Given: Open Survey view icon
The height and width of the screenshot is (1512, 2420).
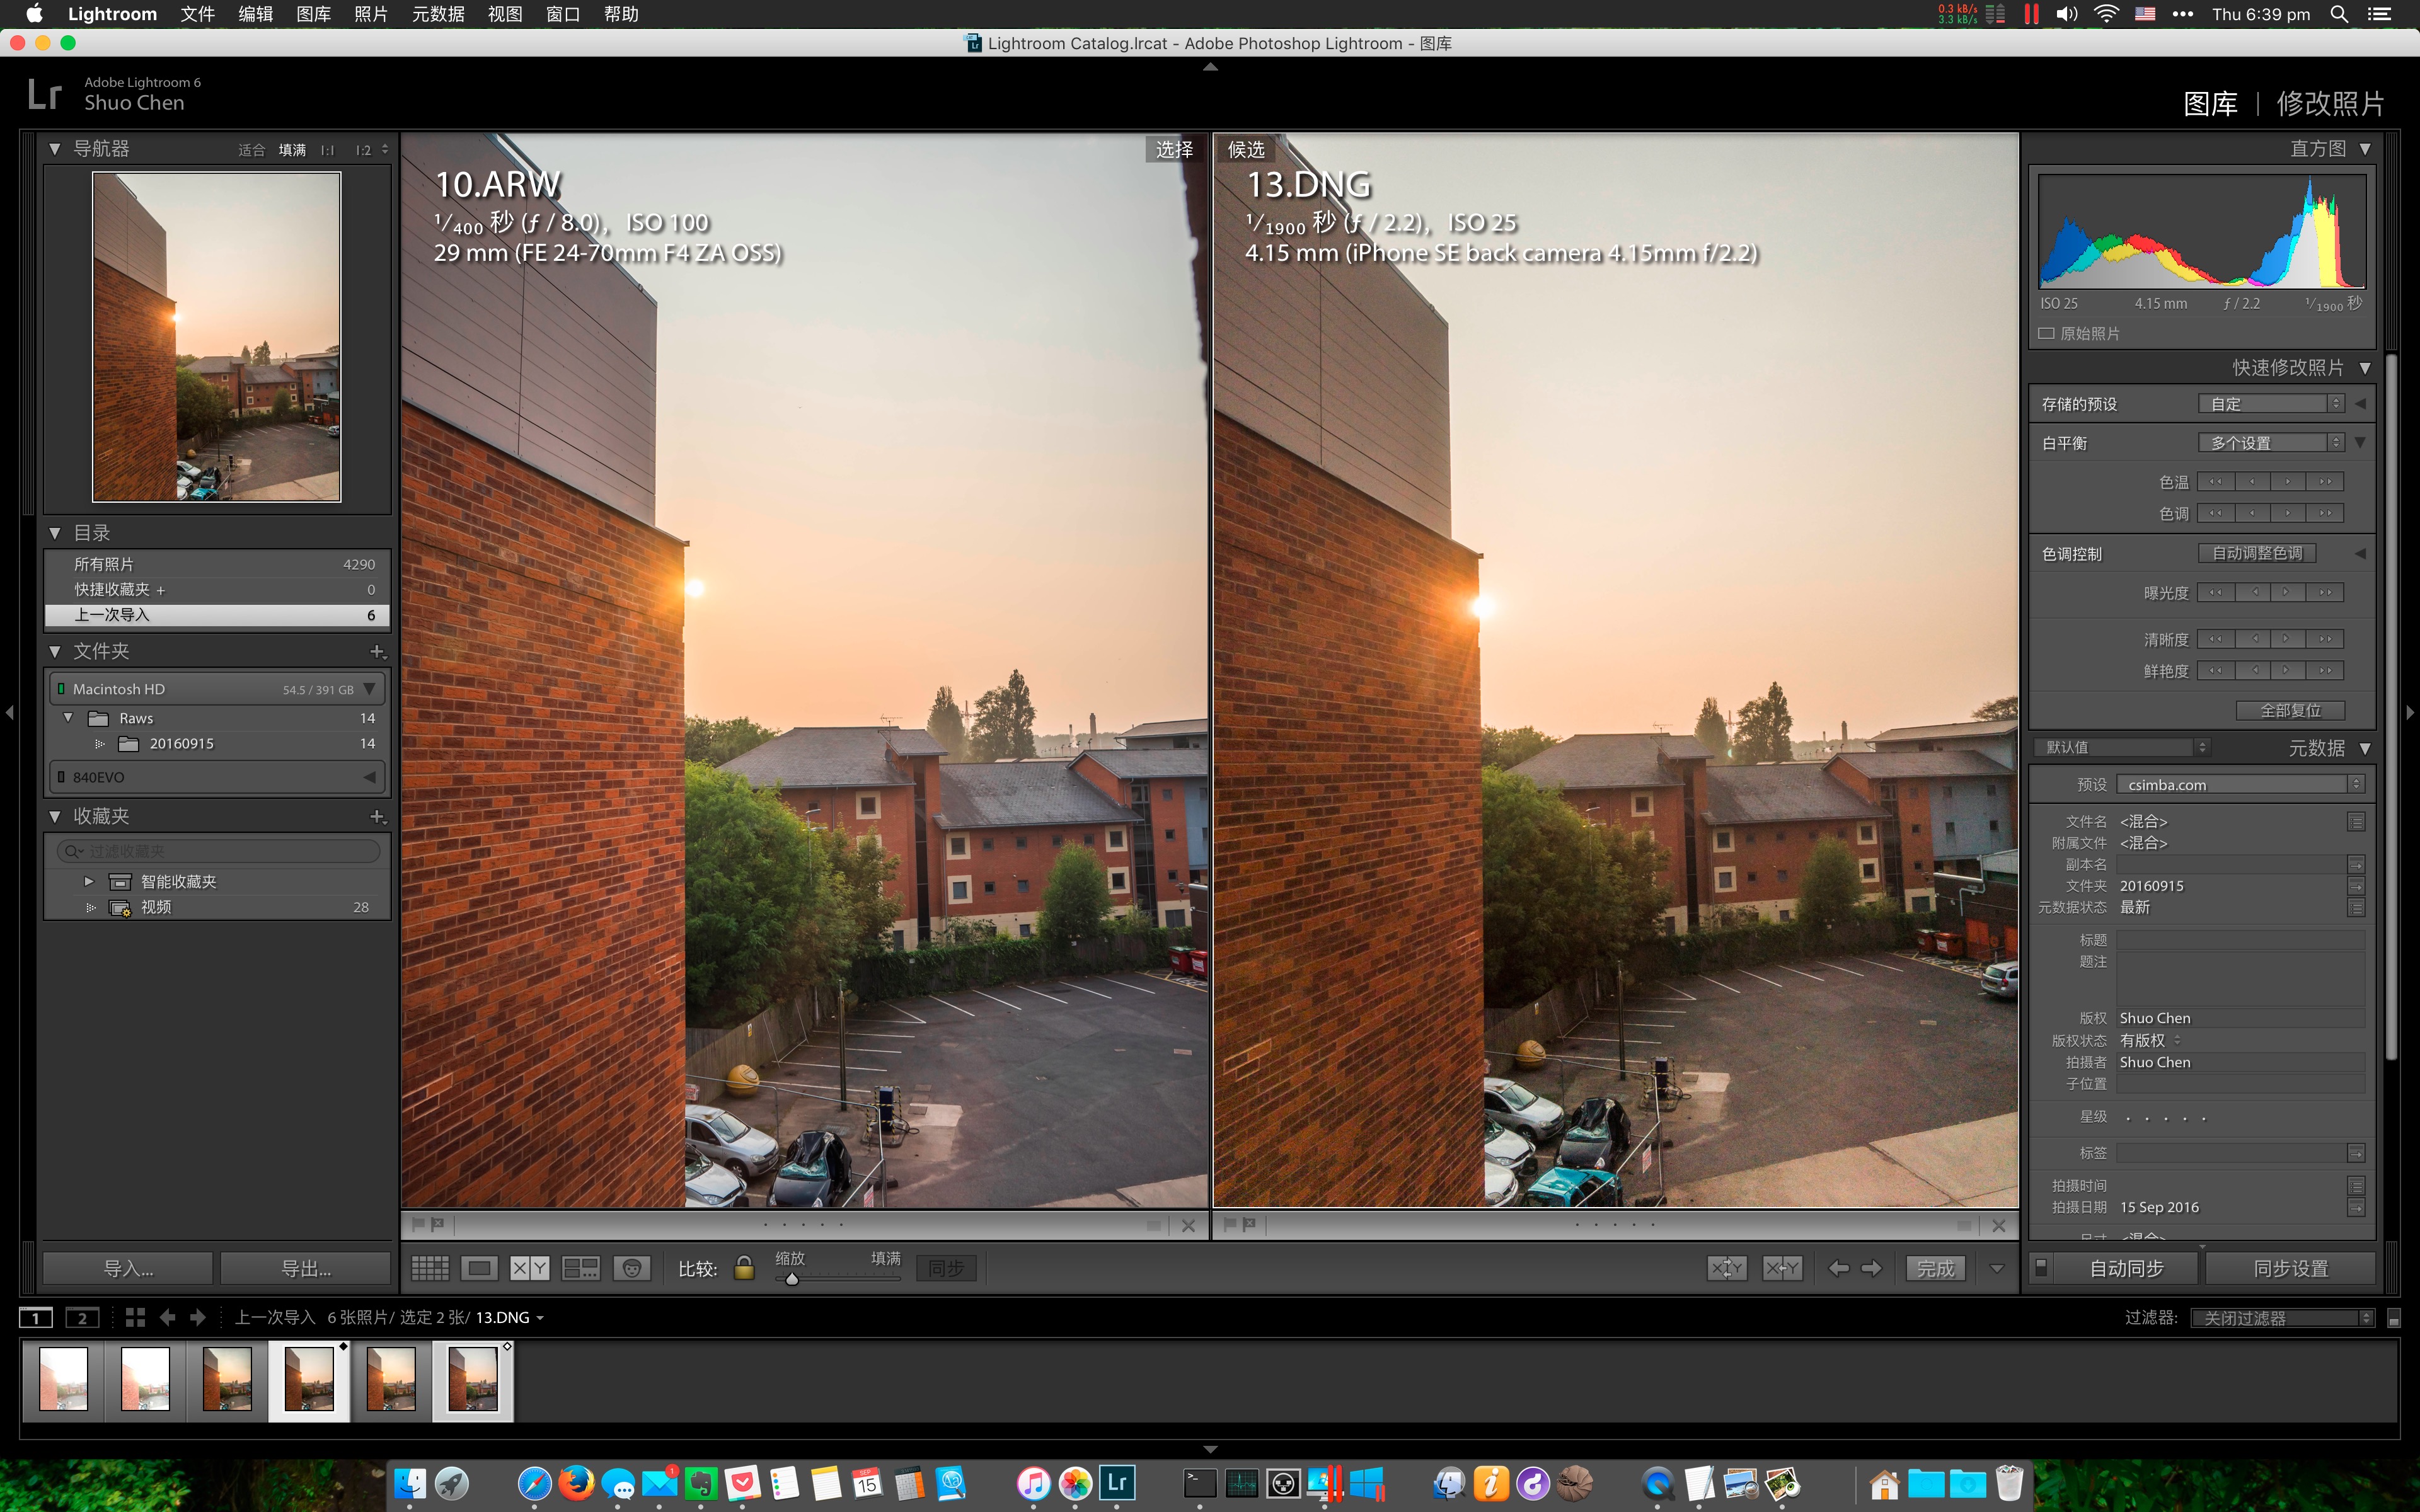Looking at the screenshot, I should 580,1268.
